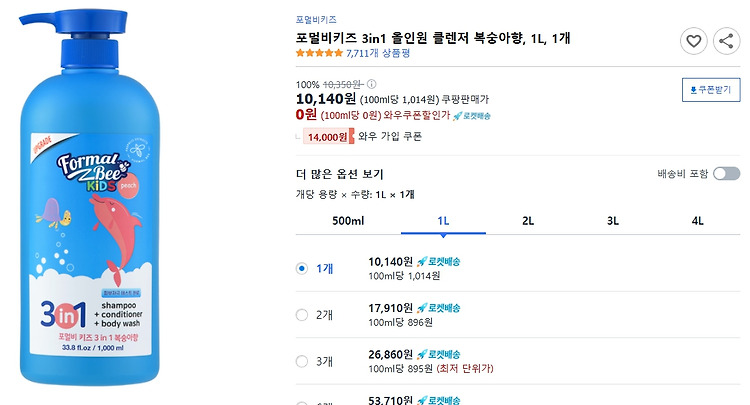The width and height of the screenshot is (750, 405).
Task: Open the 포멀비키즈 brand link
Action: point(316,20)
